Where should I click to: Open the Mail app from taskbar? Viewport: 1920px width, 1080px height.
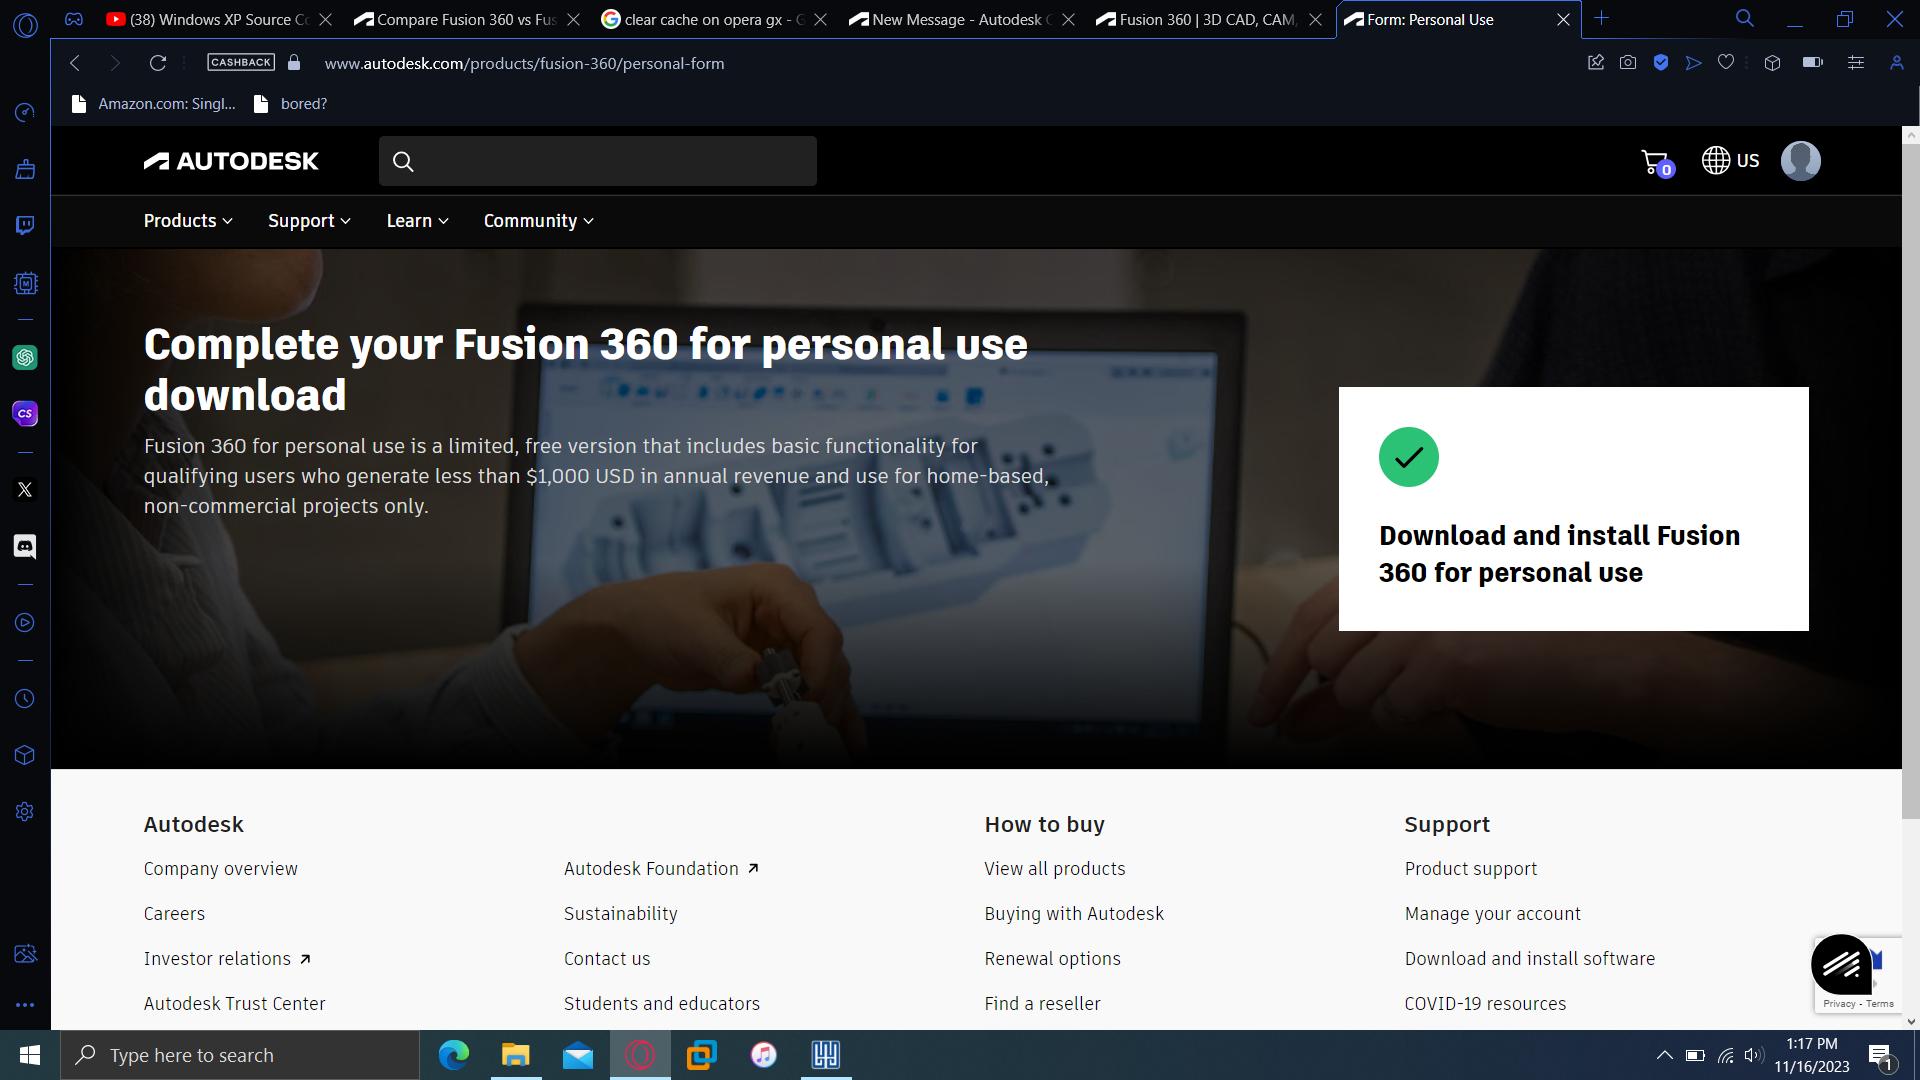pos(578,1055)
